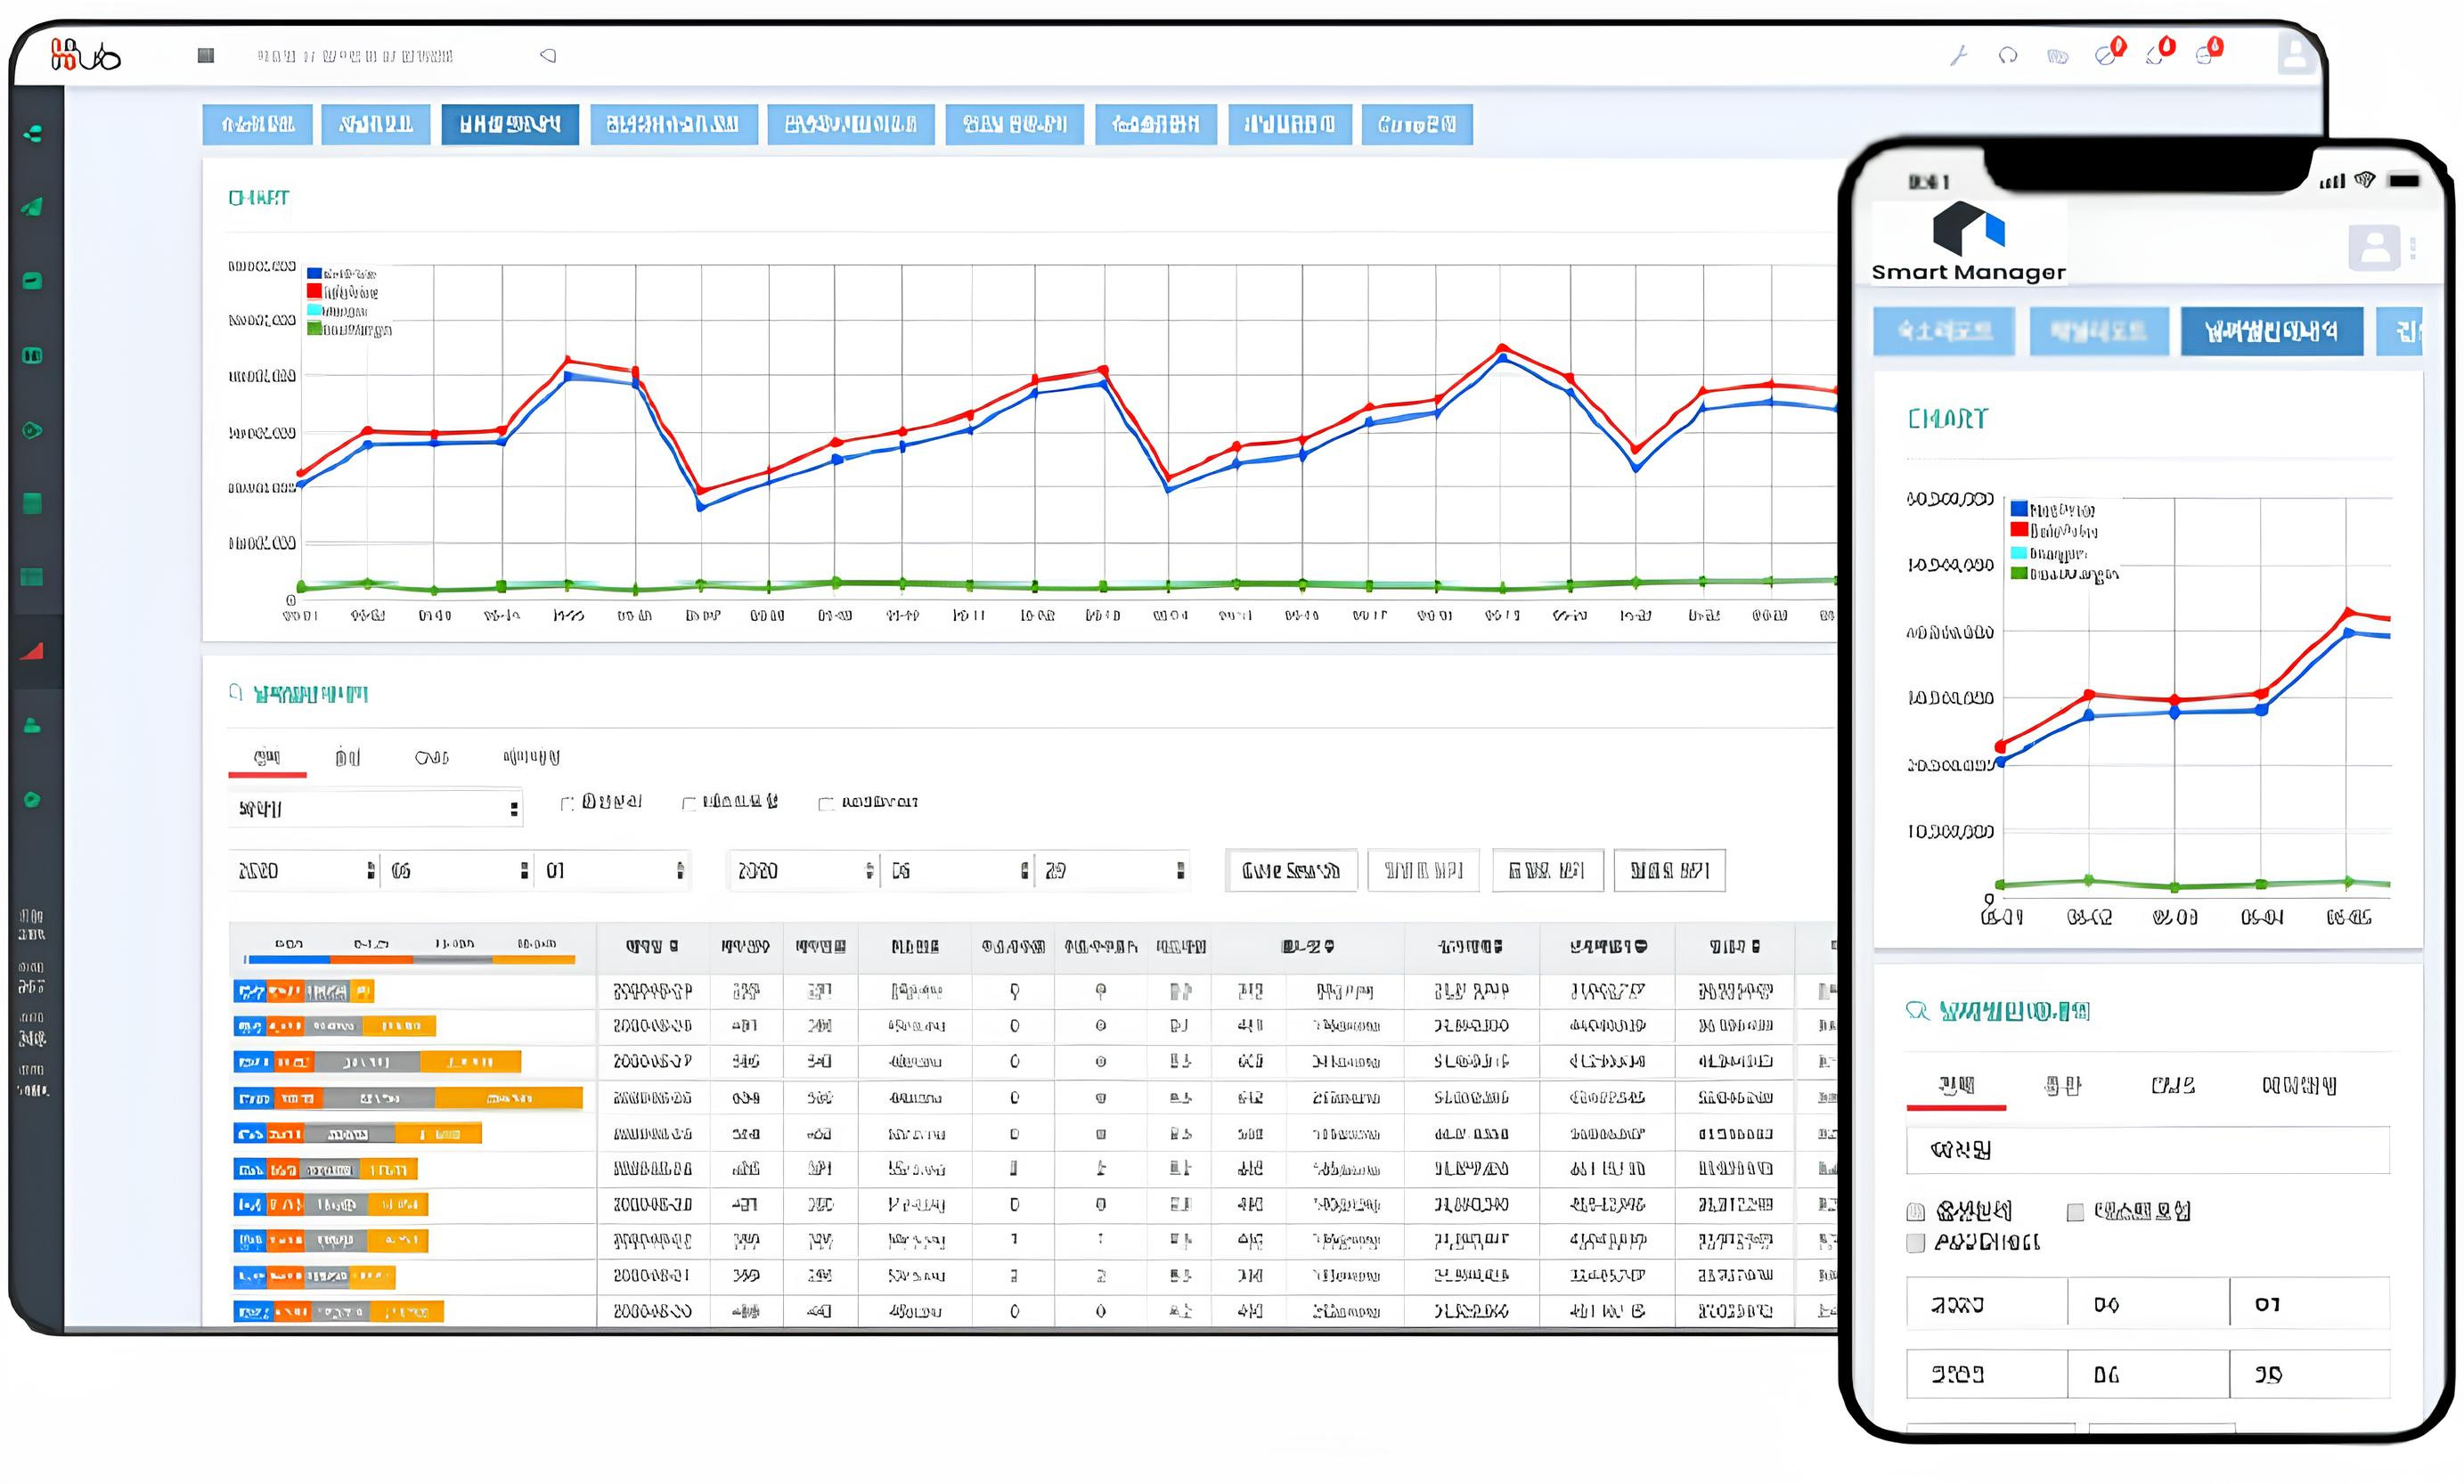2464x1484 pixels.
Task: Switch to first underlined search sub-tab
Action: point(267,758)
